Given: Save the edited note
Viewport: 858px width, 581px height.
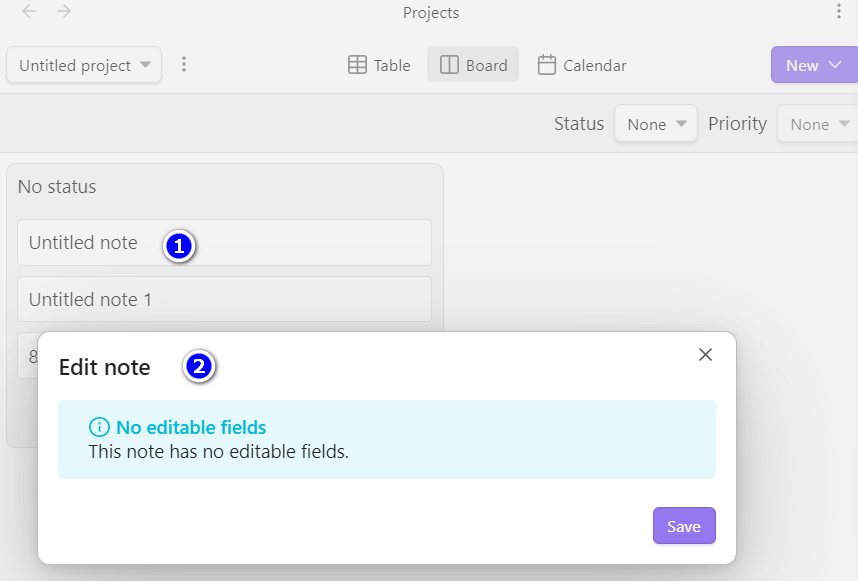Looking at the screenshot, I should coord(684,525).
